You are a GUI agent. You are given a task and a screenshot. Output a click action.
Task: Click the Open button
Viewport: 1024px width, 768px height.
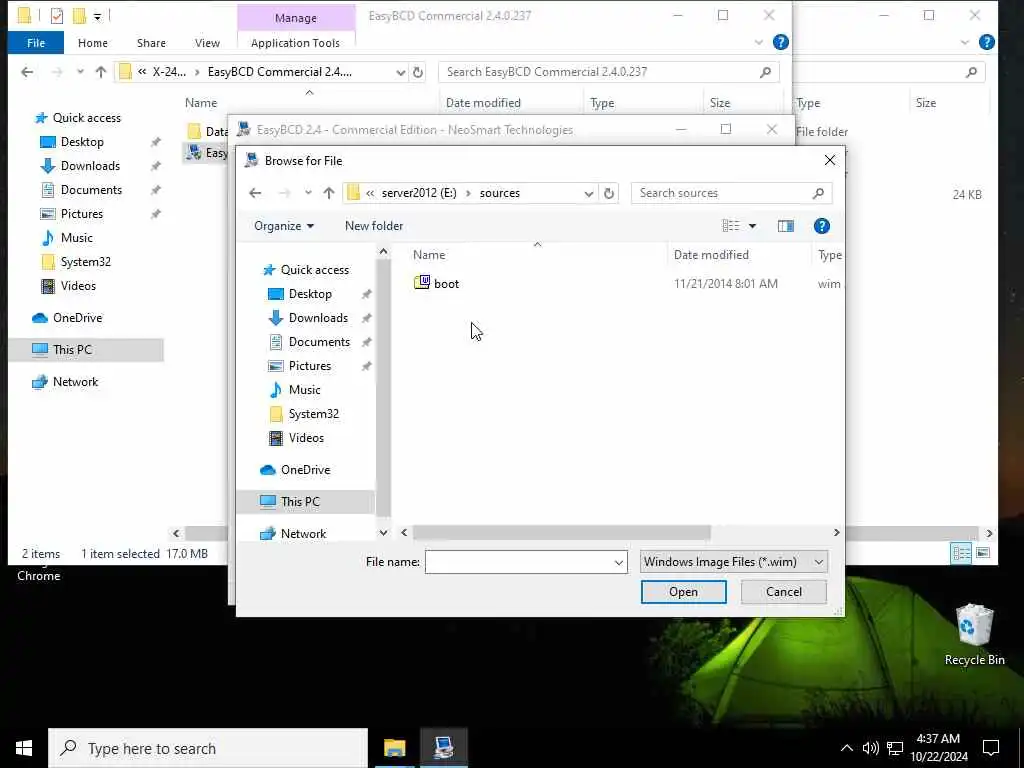683,592
